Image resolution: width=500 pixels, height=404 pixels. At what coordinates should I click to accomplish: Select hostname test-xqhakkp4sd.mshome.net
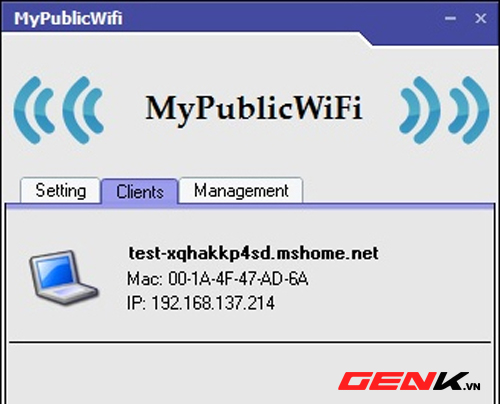pyautogui.click(x=253, y=253)
